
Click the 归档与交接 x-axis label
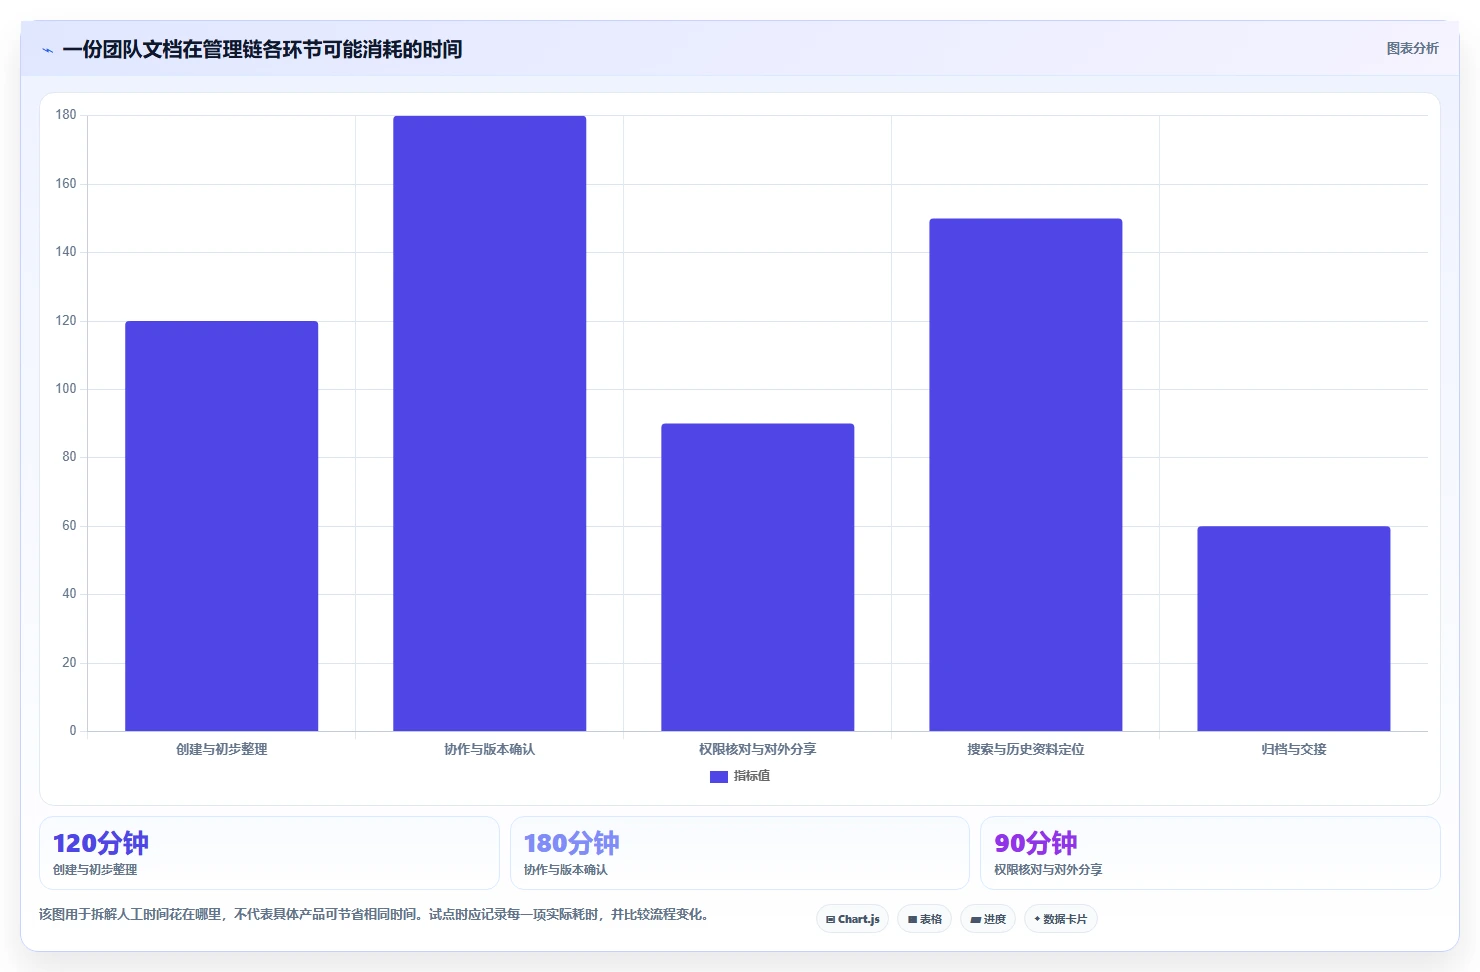1294,749
